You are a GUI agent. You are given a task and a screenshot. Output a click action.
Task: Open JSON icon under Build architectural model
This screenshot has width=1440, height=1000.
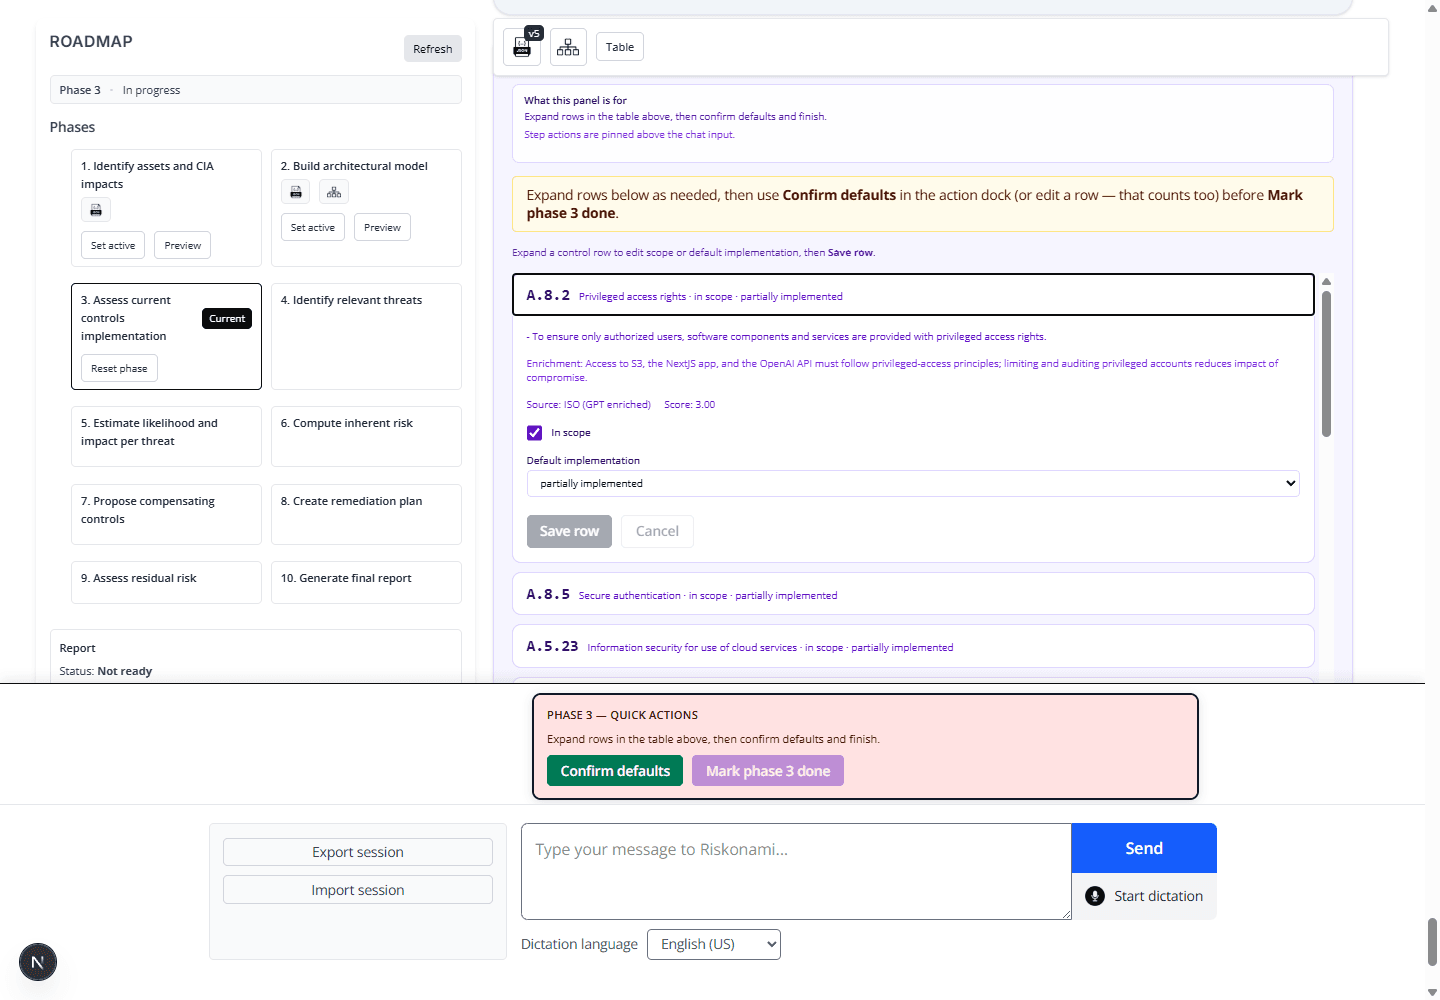[x=296, y=192]
